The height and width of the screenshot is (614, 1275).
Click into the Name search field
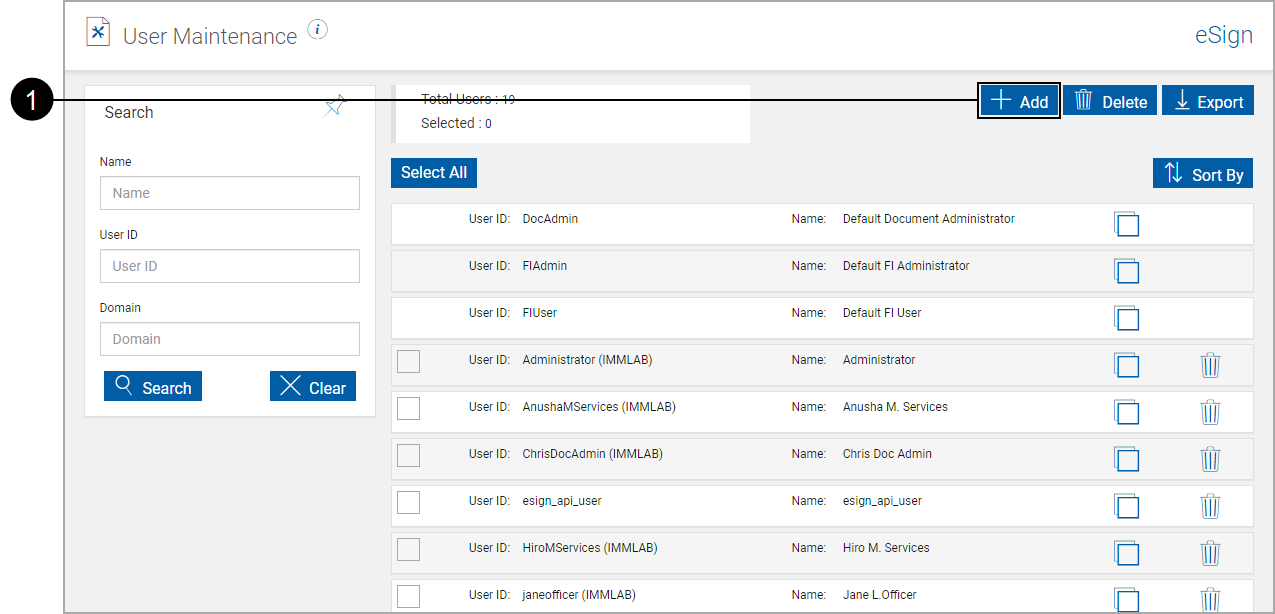tap(230, 193)
